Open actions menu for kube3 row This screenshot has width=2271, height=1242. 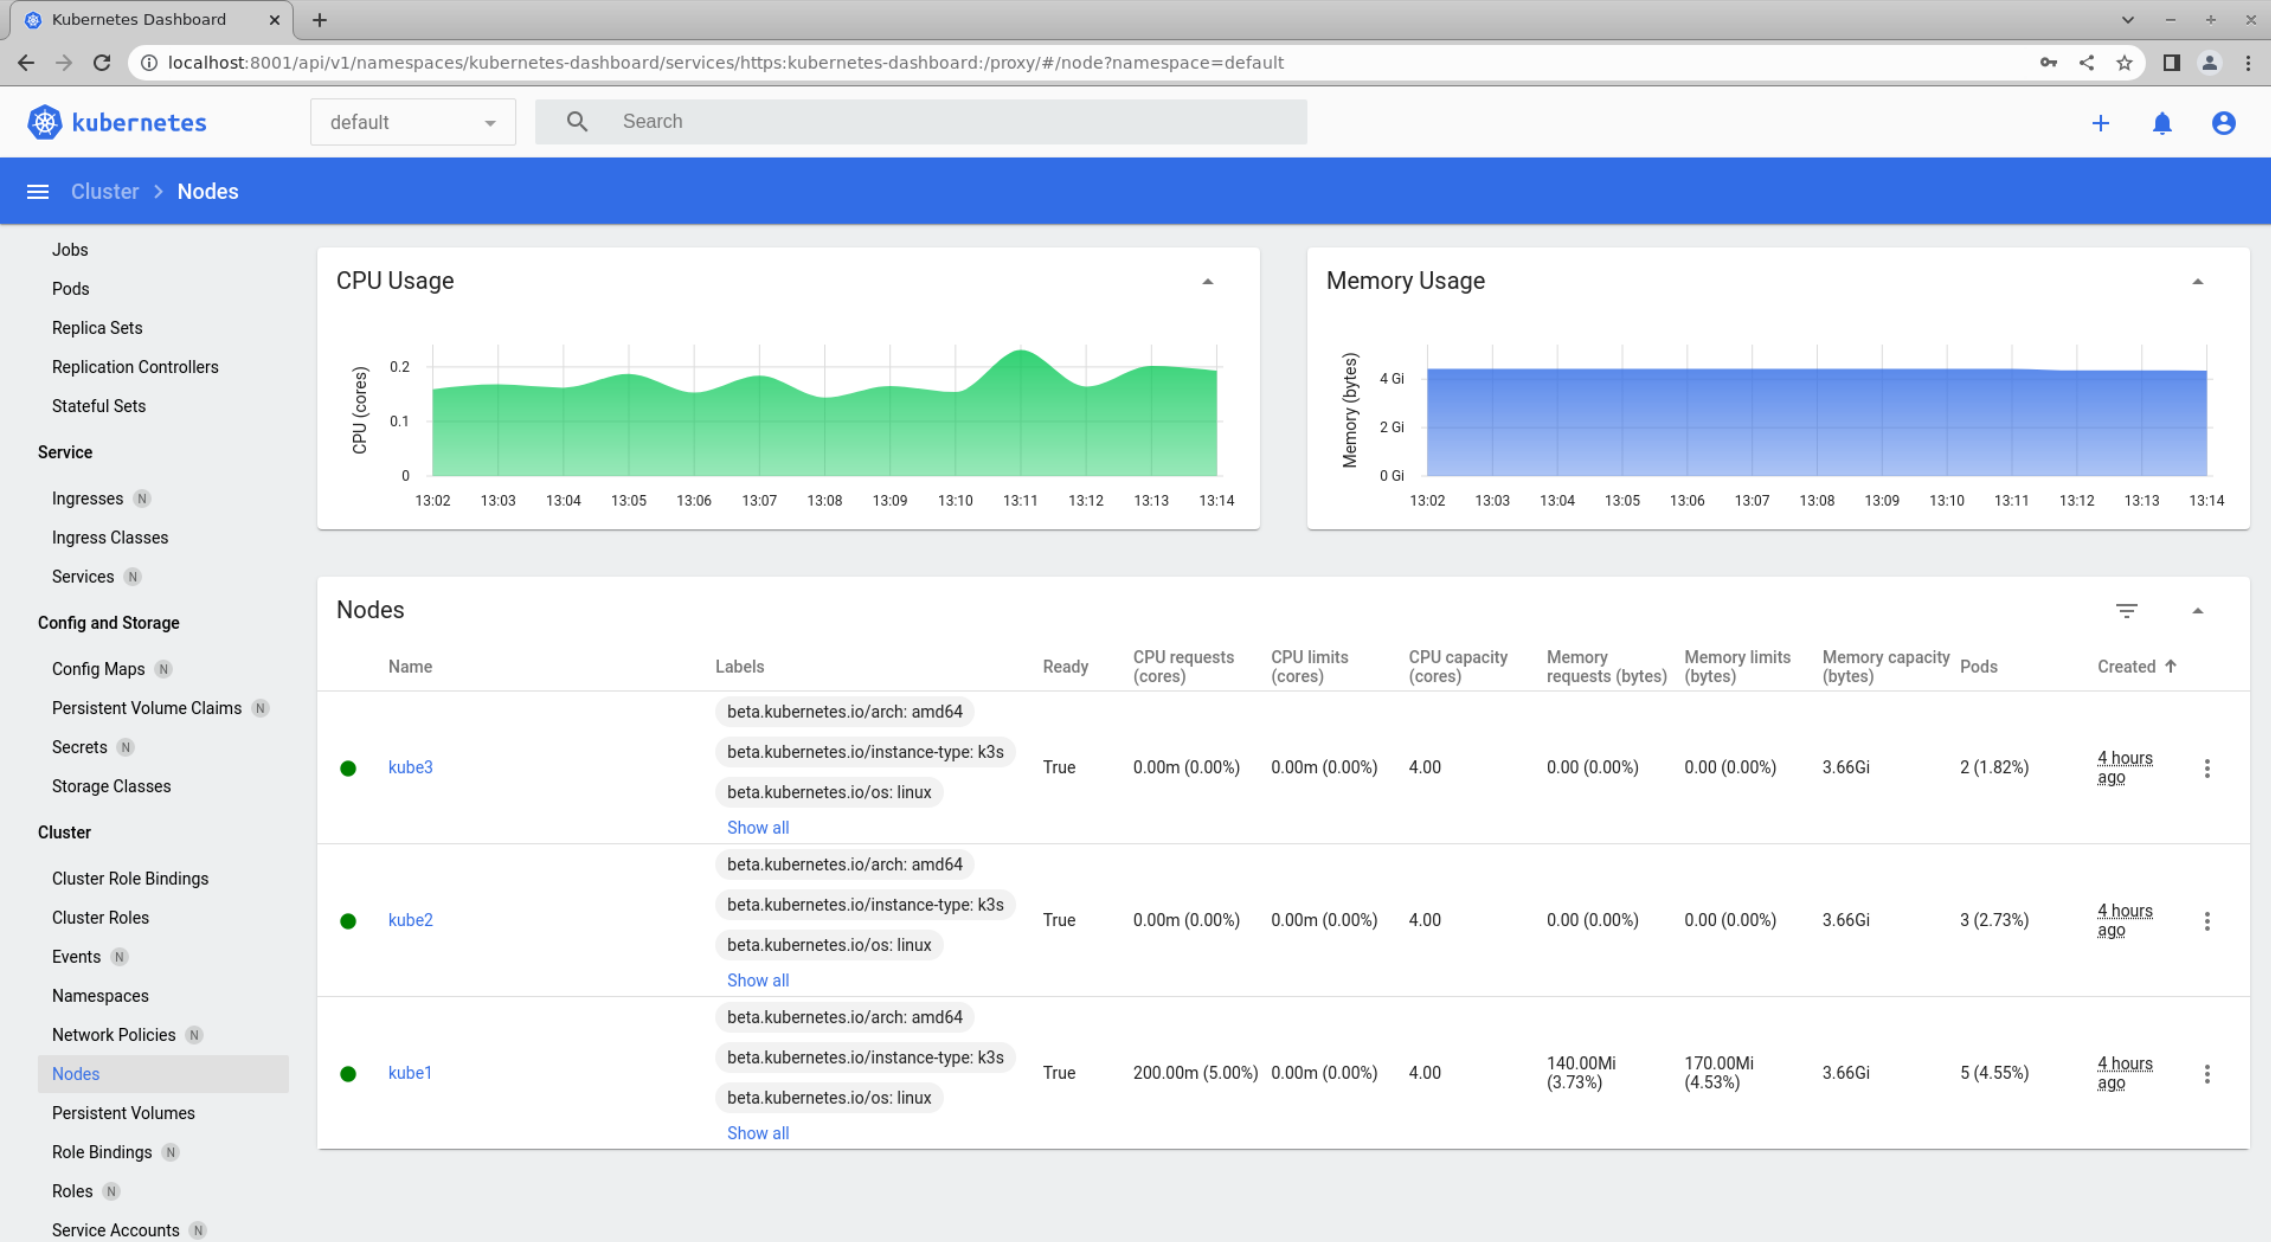click(x=2207, y=767)
